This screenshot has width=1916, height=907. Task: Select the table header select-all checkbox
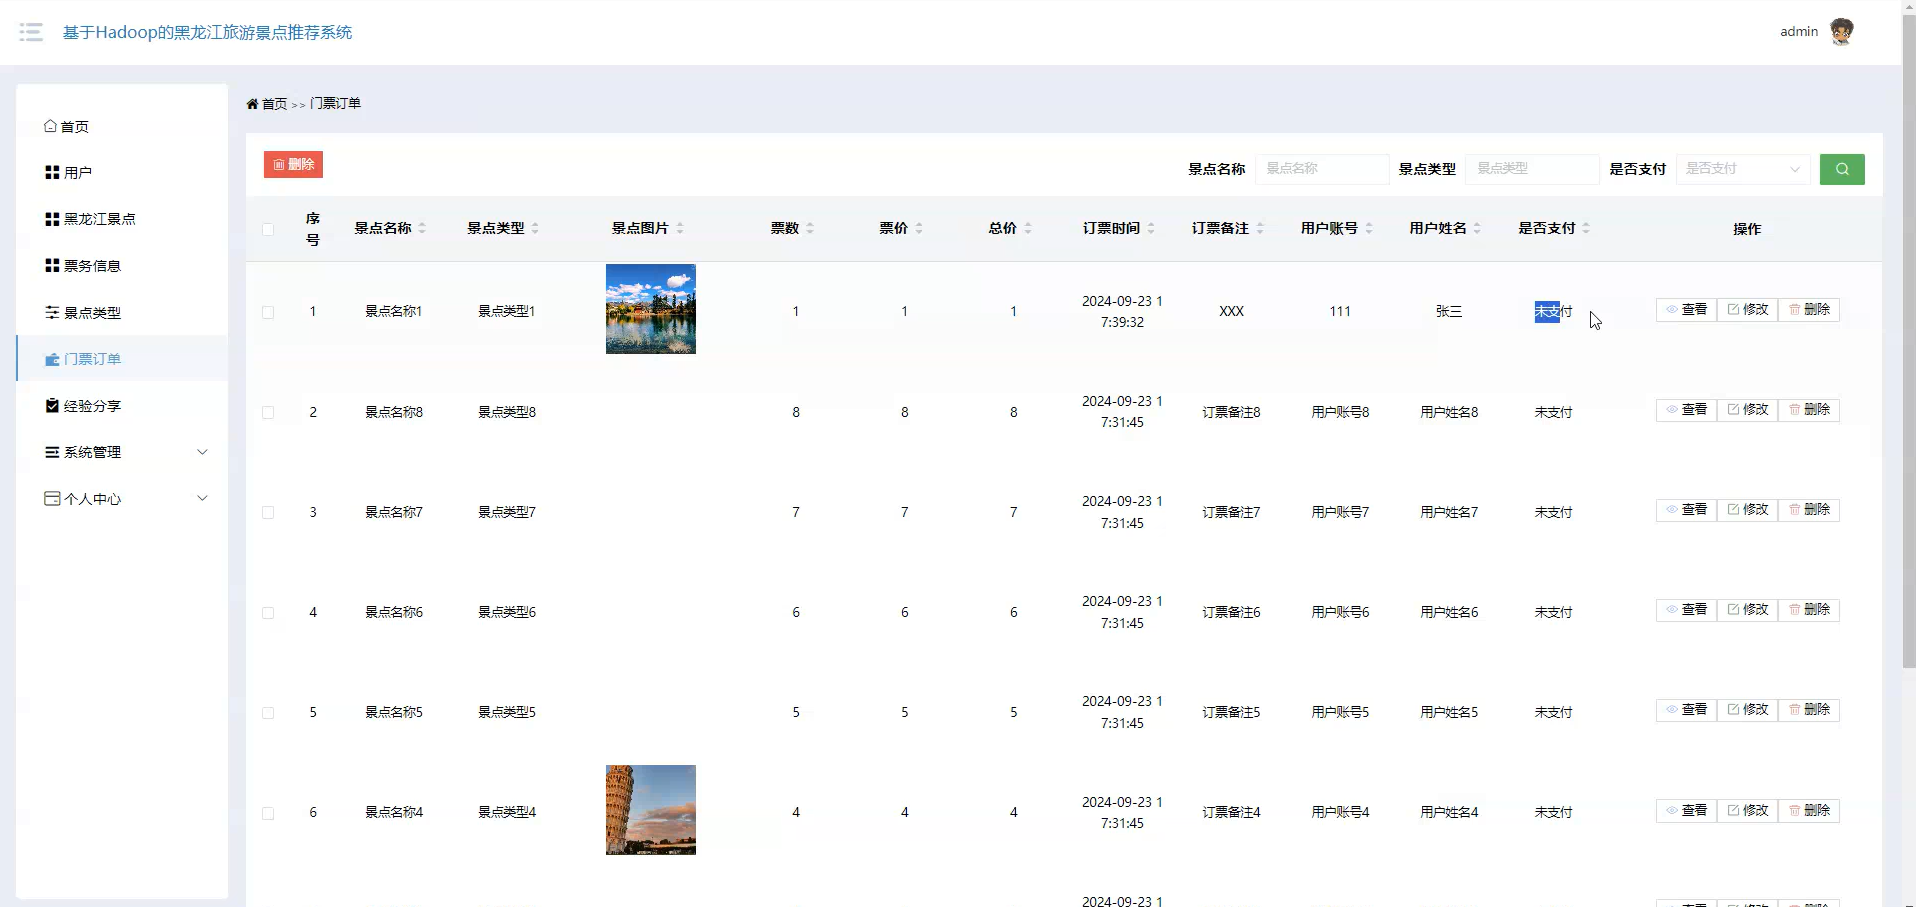click(x=268, y=229)
